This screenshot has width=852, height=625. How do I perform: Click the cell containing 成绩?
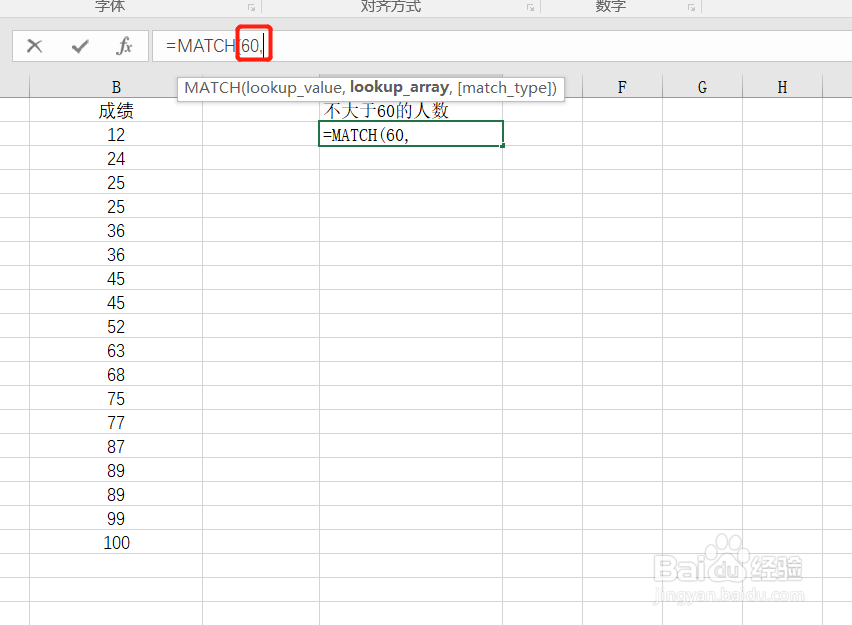[x=116, y=110]
